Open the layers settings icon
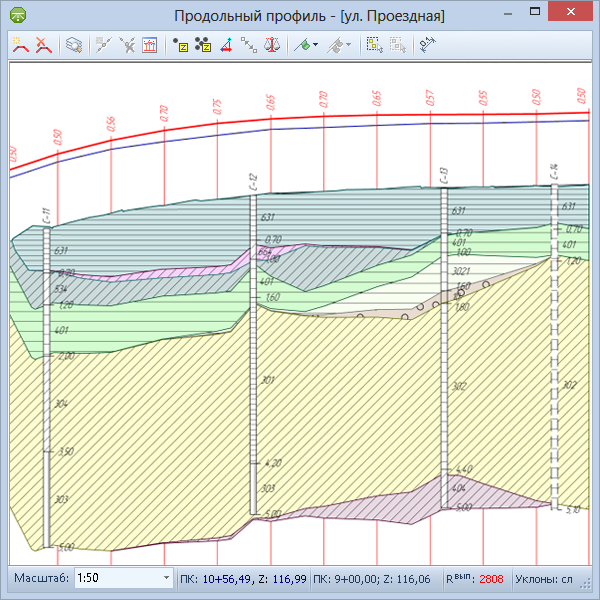 point(74,45)
